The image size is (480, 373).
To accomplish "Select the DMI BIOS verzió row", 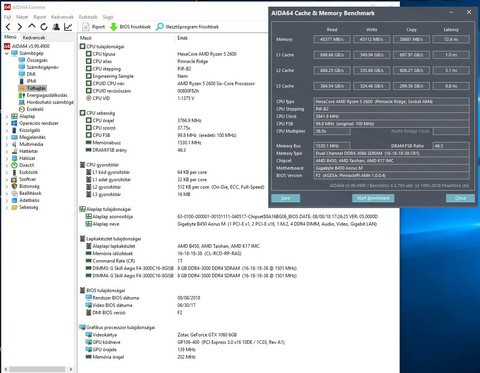I will 134,312.
